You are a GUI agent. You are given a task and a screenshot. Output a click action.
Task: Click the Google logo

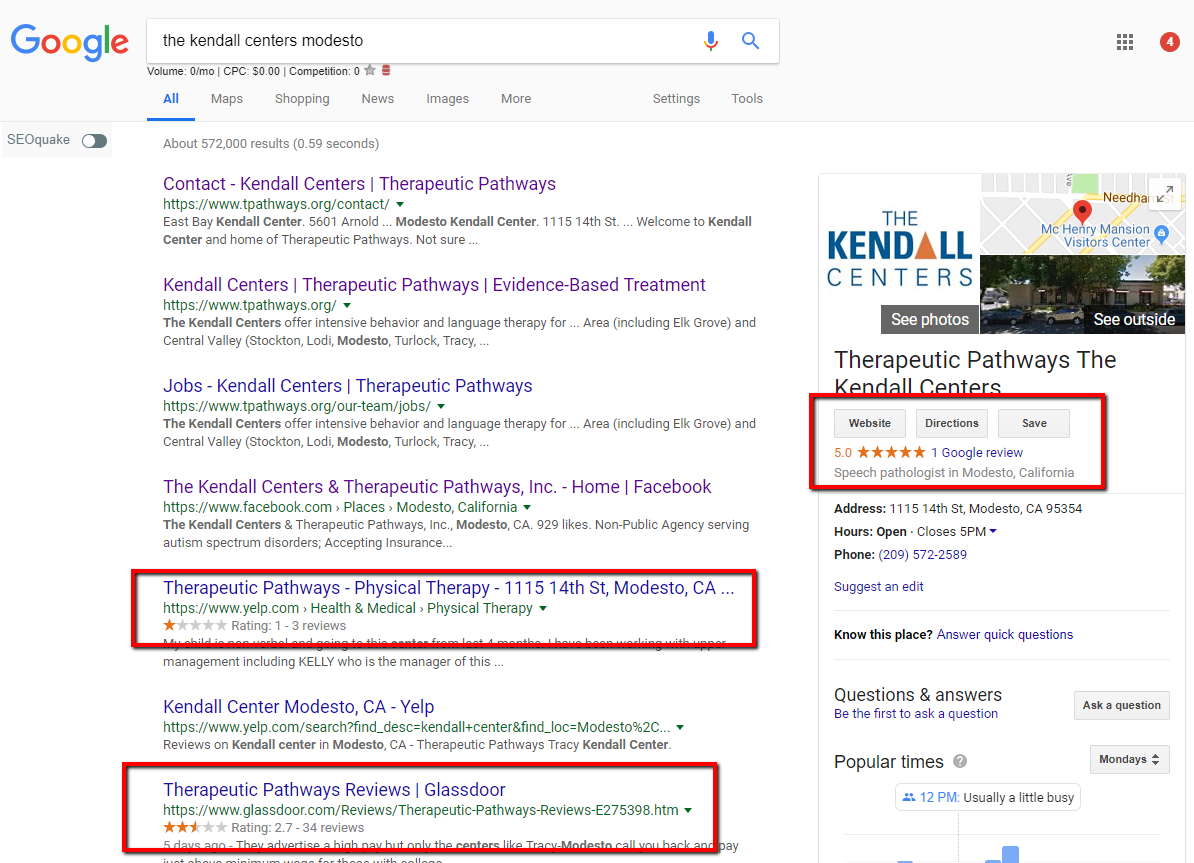69,41
